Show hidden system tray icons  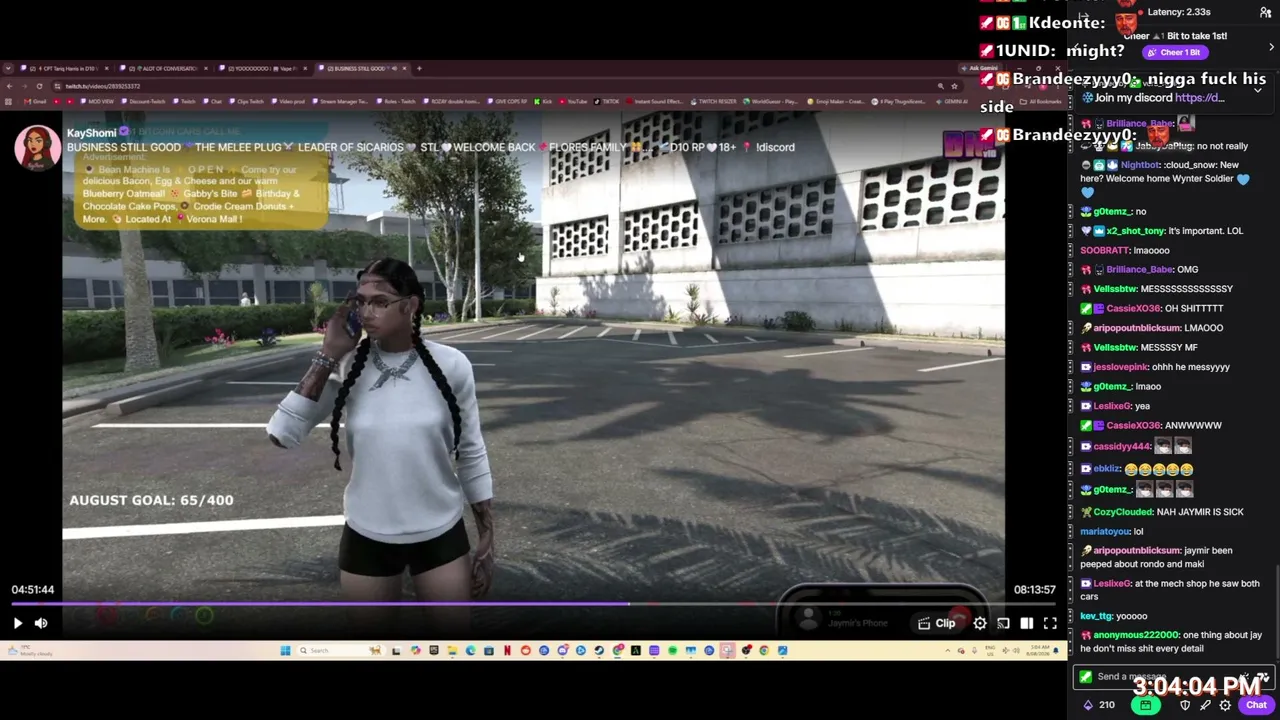tap(948, 651)
